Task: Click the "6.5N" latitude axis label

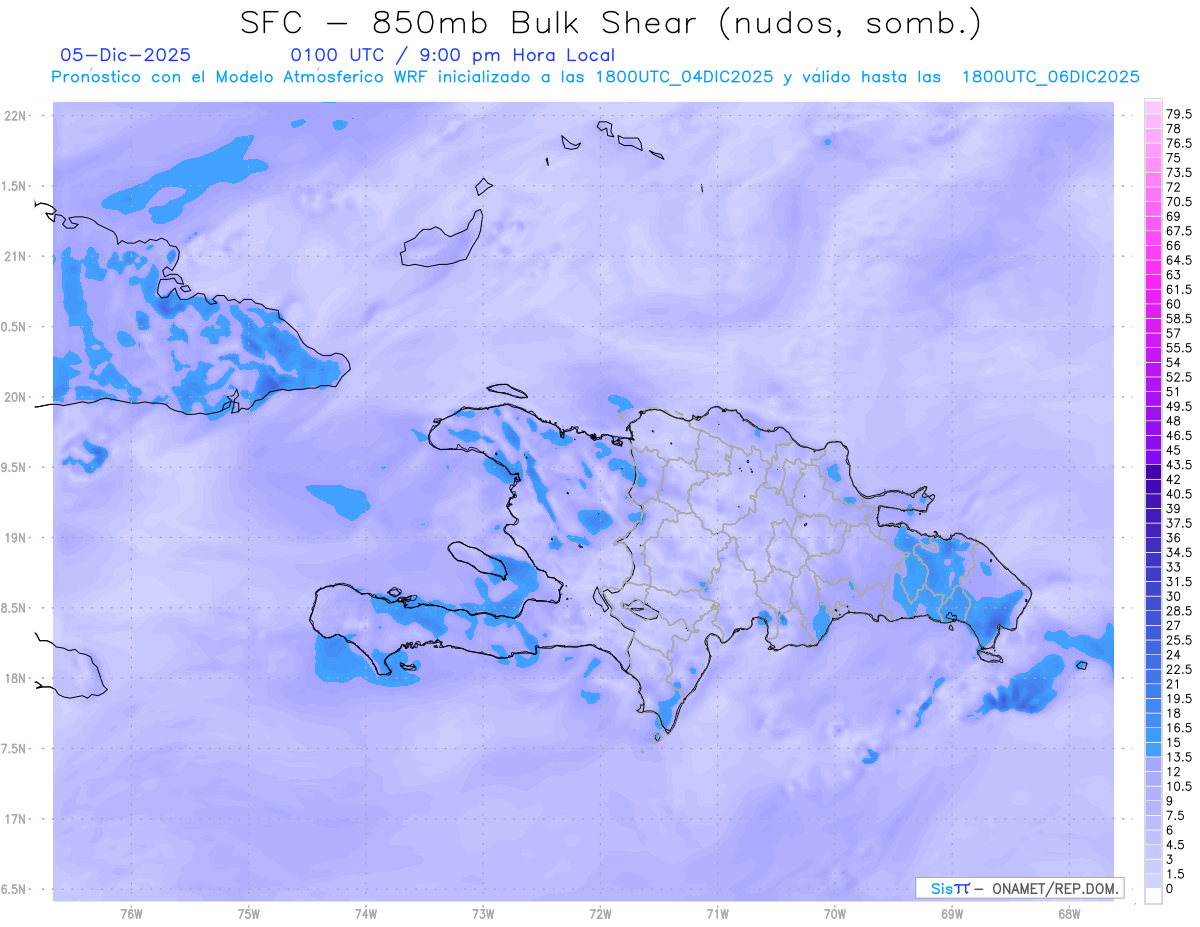Action: click(15, 889)
